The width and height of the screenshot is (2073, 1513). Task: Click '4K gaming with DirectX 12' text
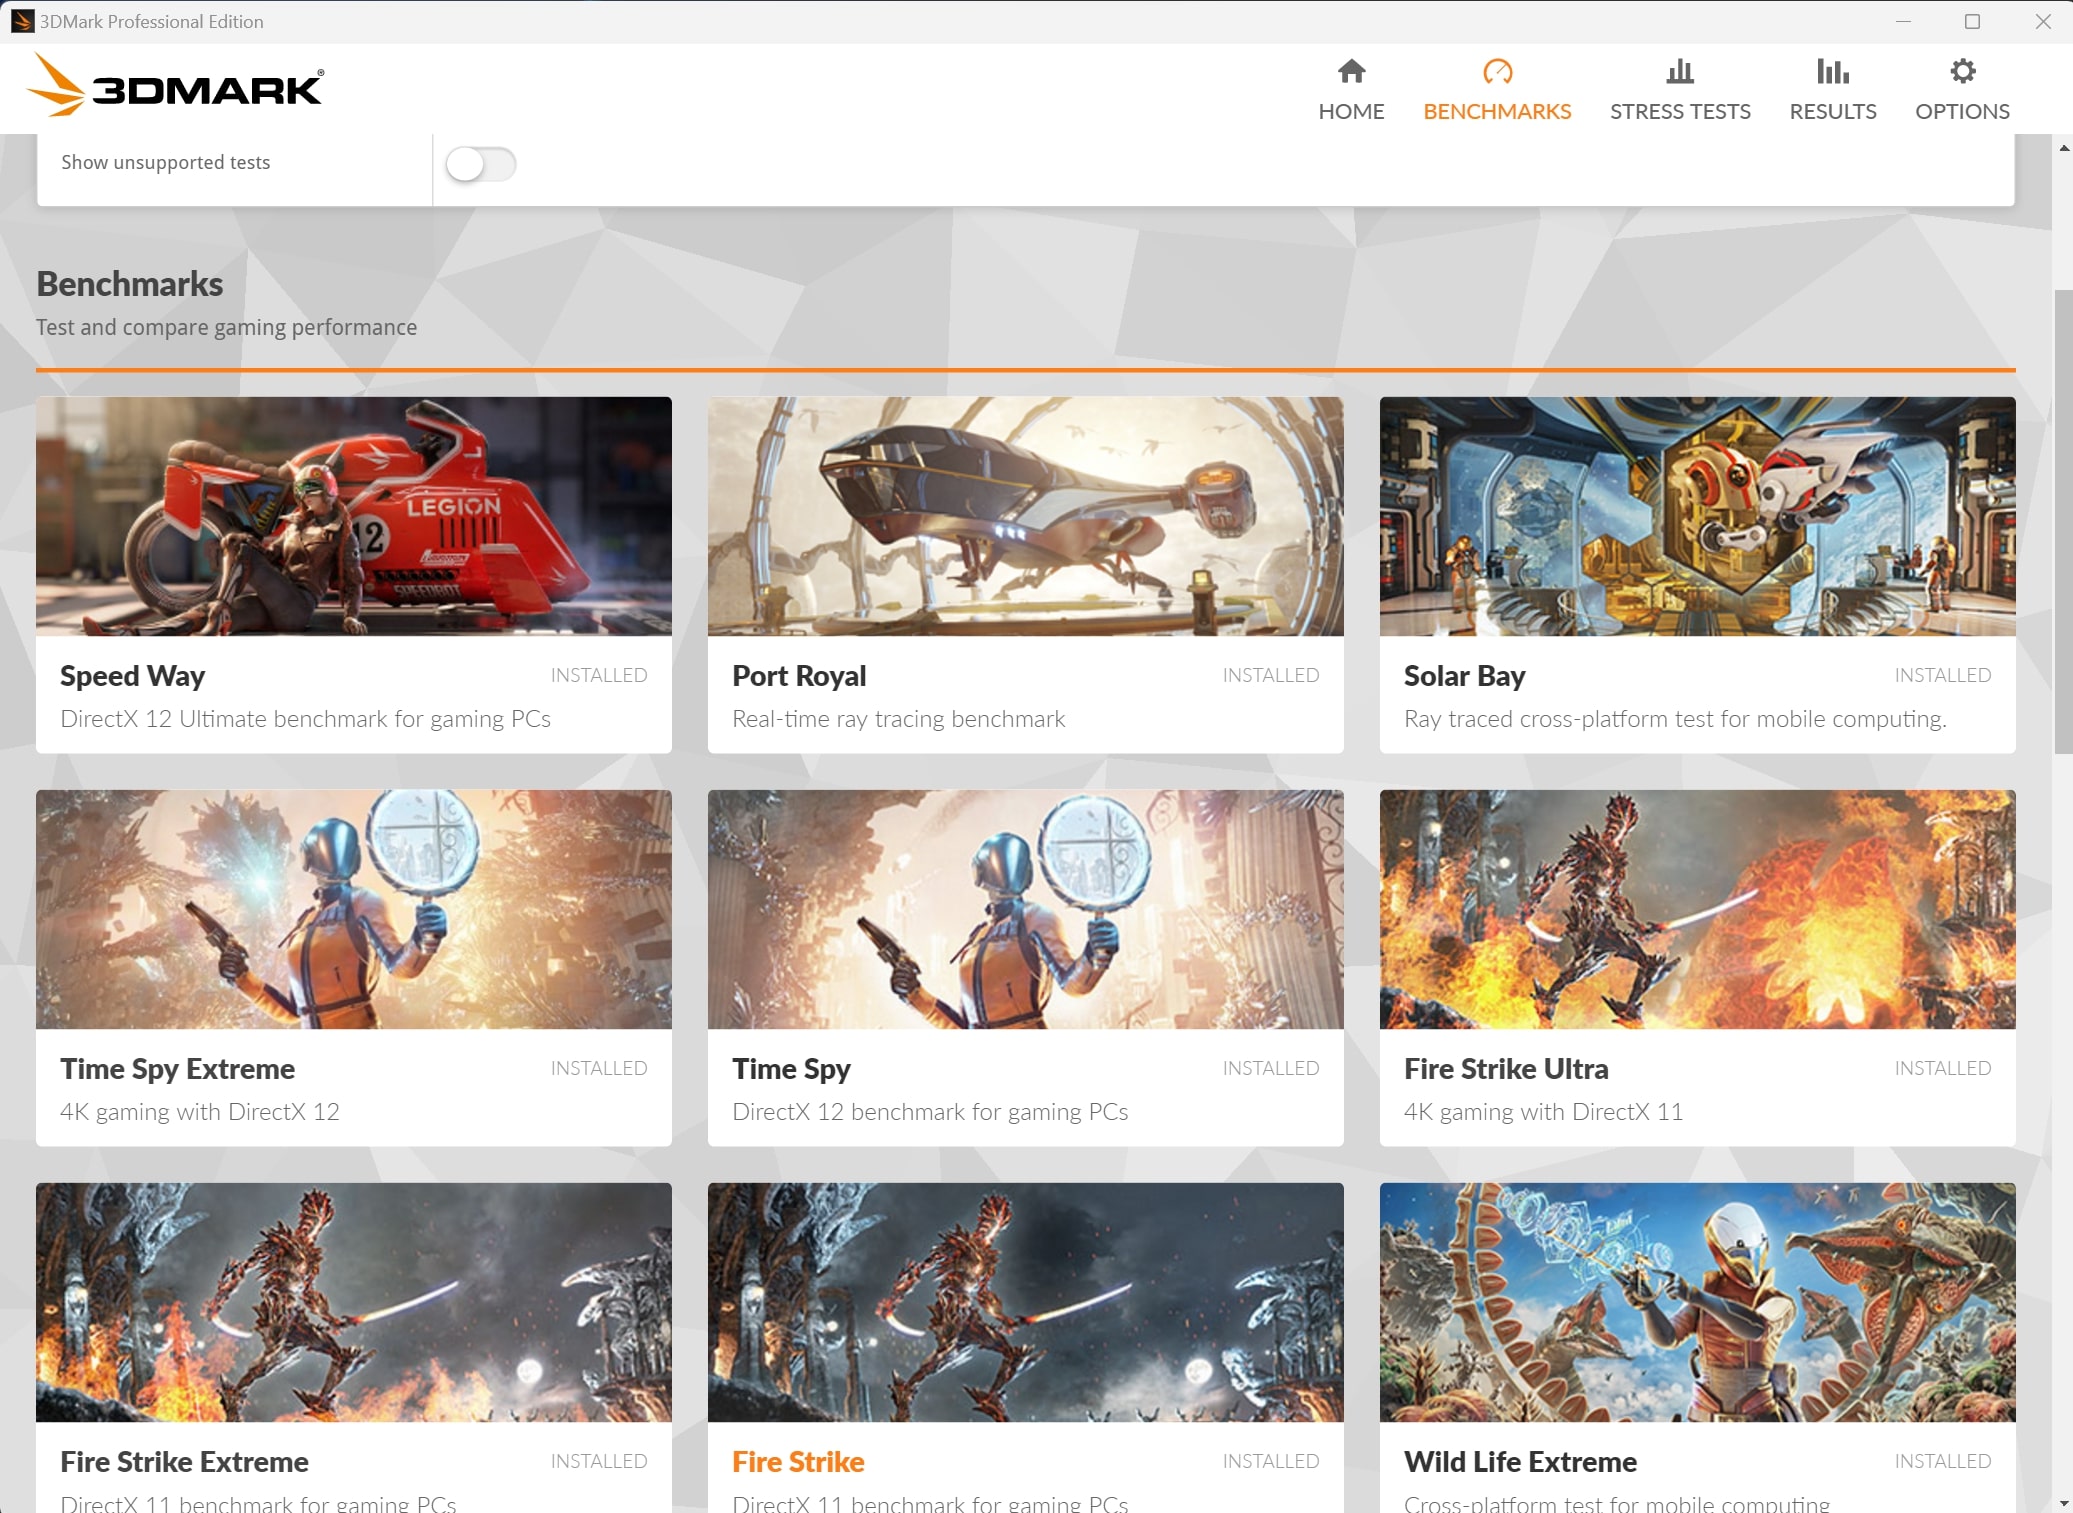point(200,1112)
